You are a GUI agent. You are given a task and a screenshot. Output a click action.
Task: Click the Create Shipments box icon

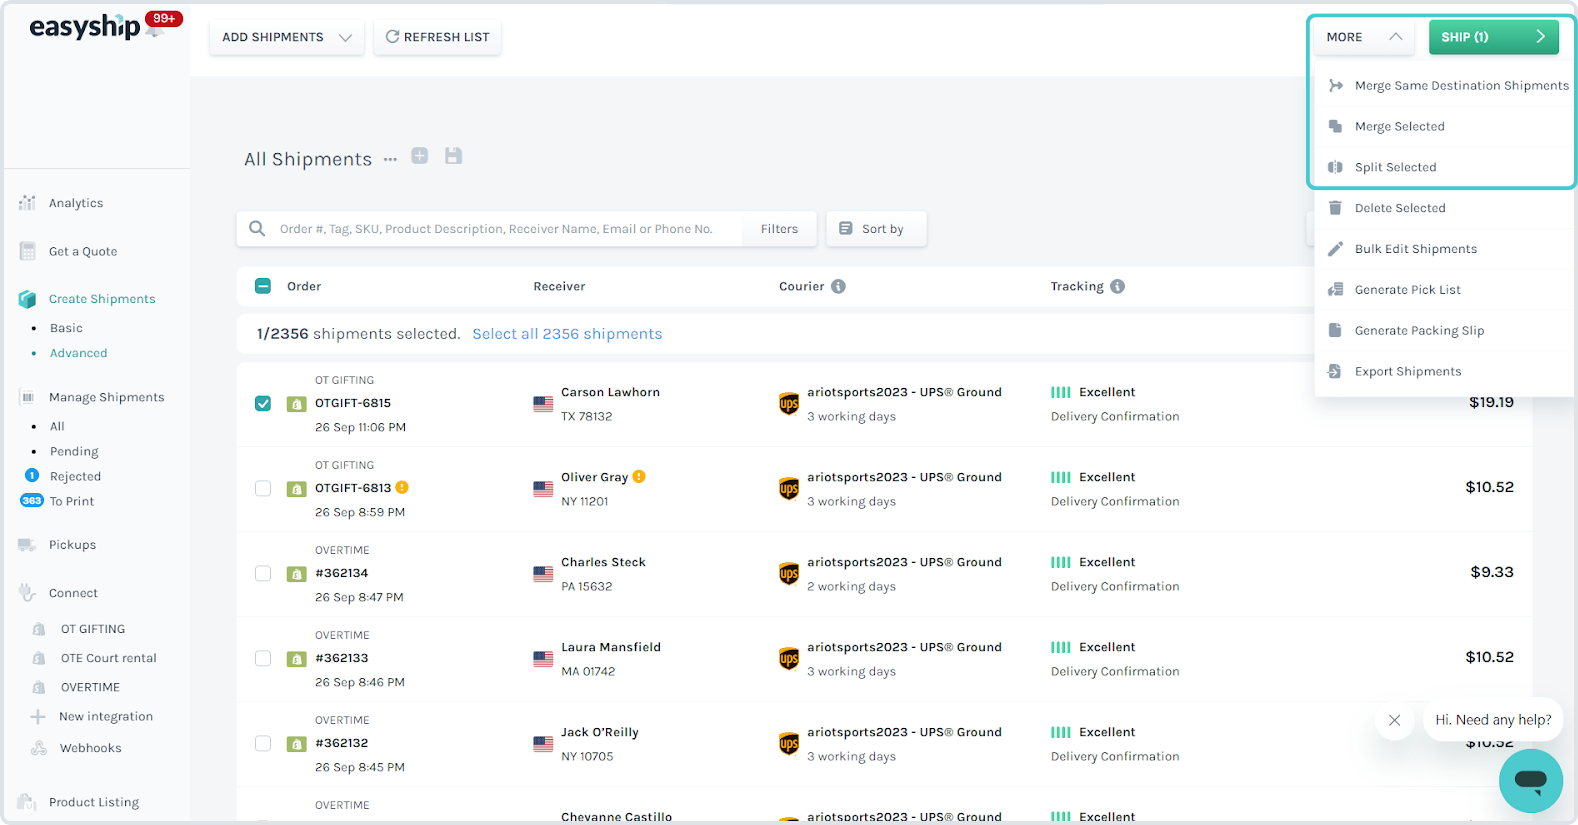click(27, 299)
